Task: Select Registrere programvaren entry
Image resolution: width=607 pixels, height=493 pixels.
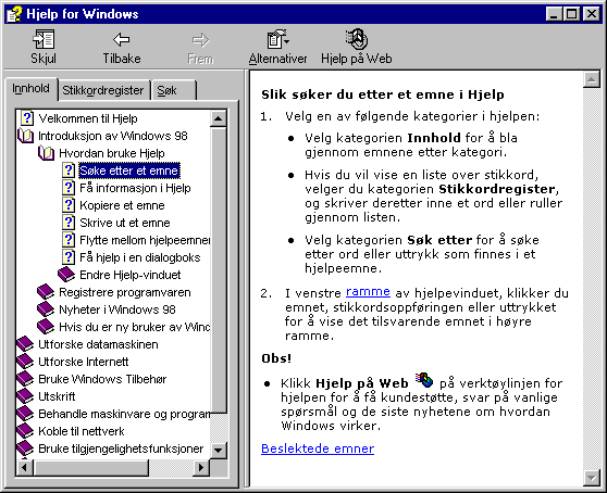Action: (125, 292)
